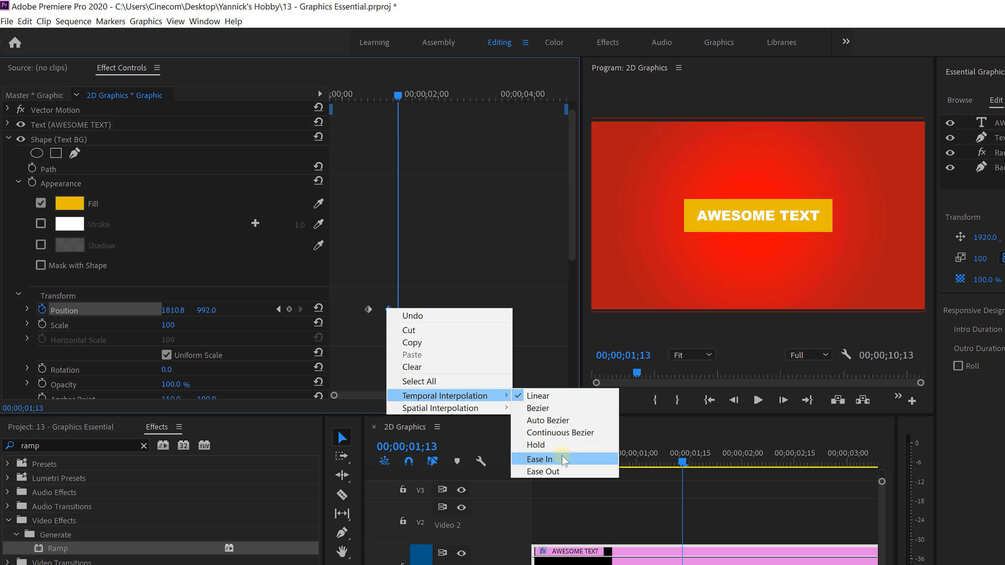Expand the Audio Transitions folder
Viewport: 1005px width, 565px height.
point(8,505)
